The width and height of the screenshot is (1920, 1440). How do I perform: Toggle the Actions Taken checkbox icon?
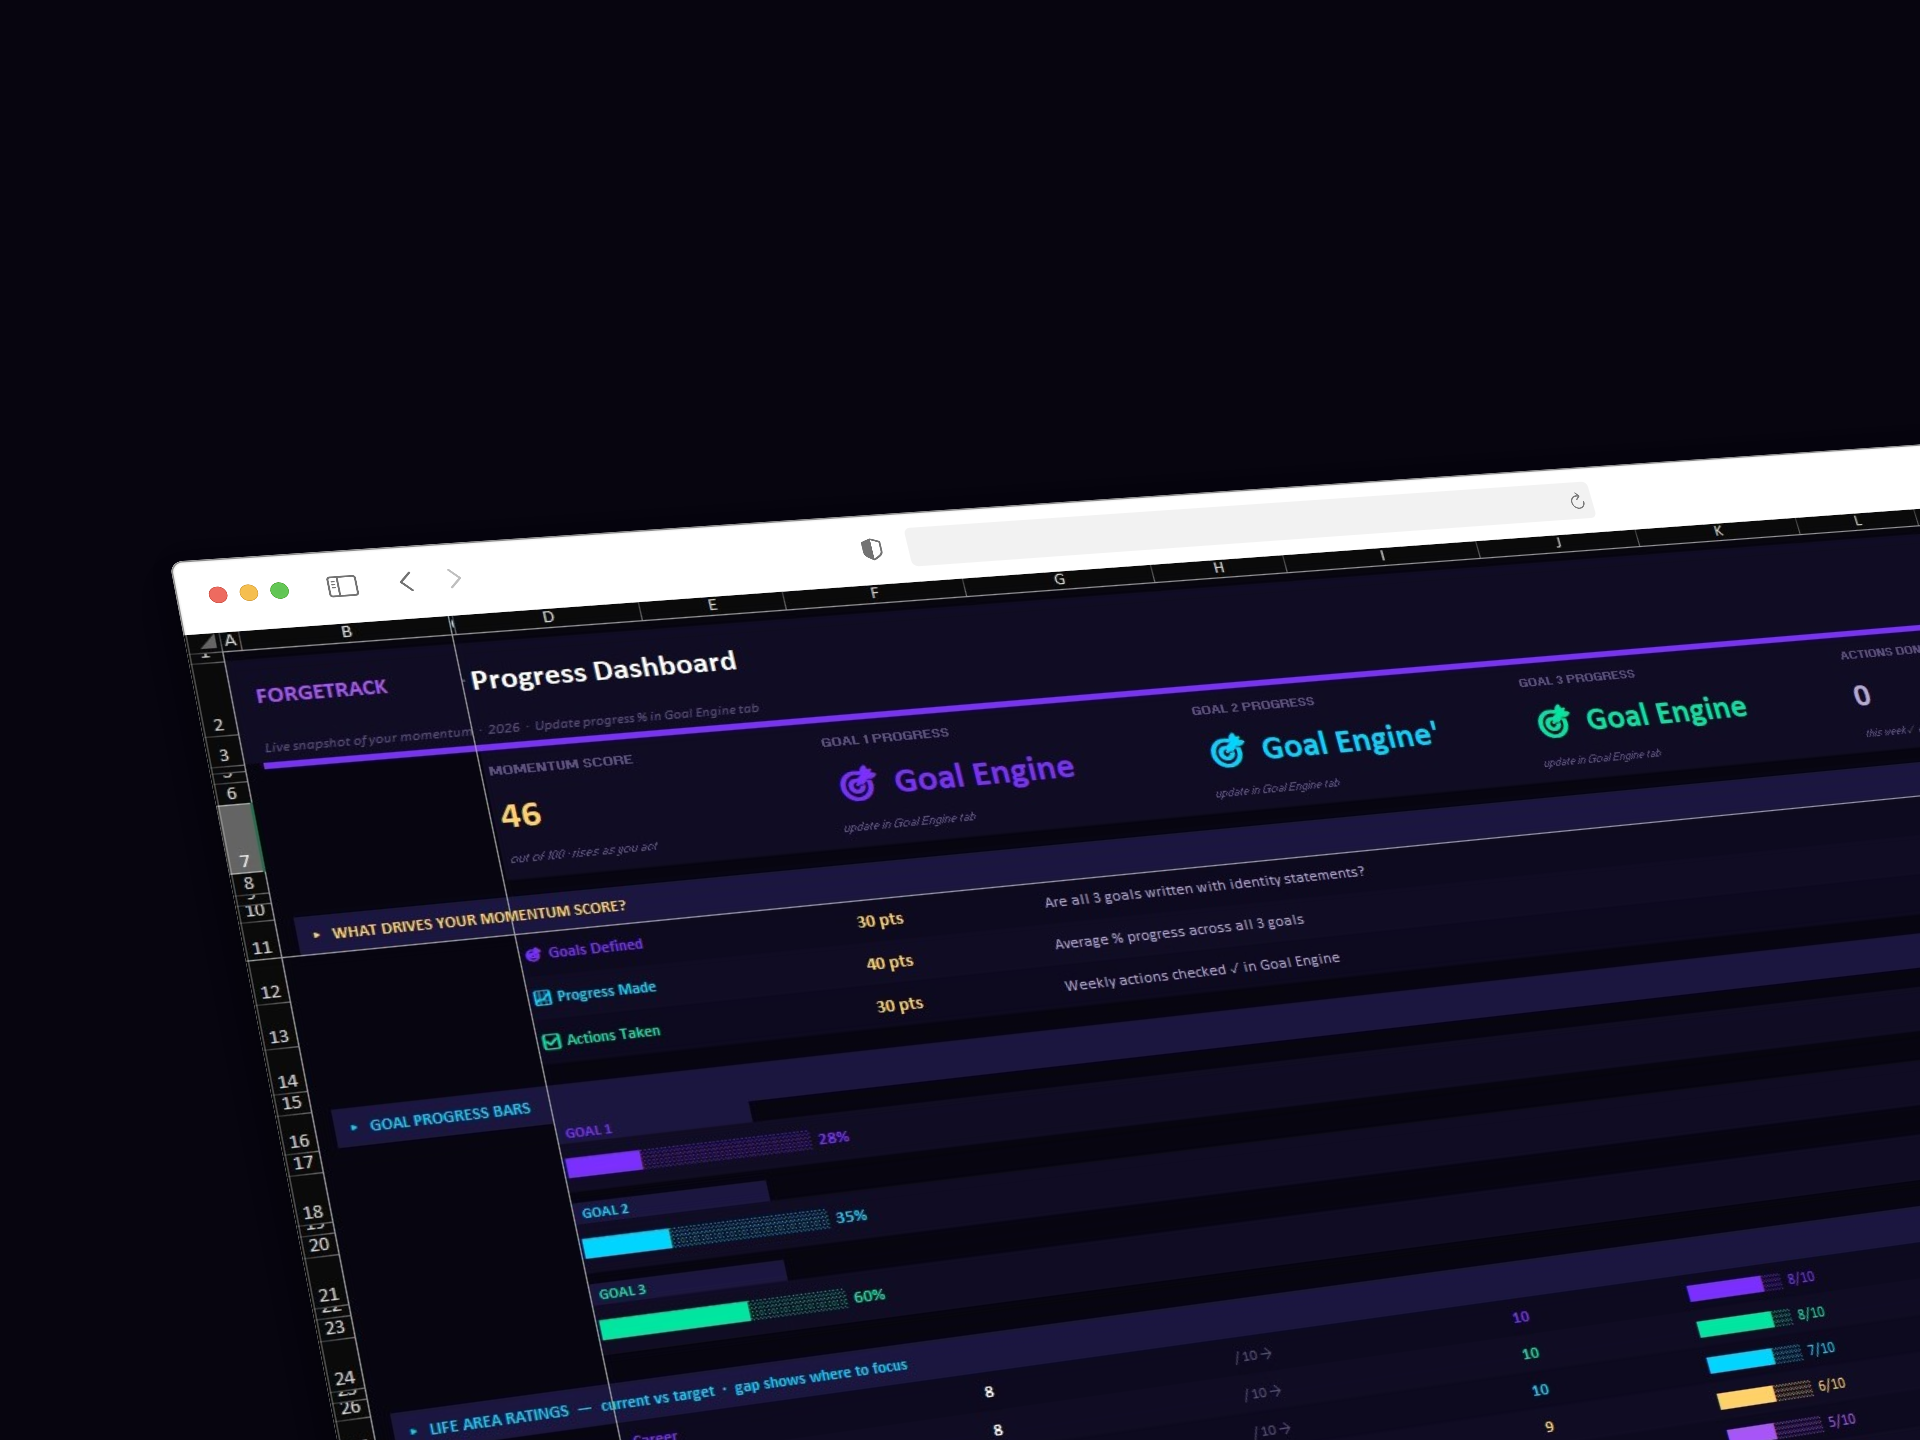click(551, 1041)
